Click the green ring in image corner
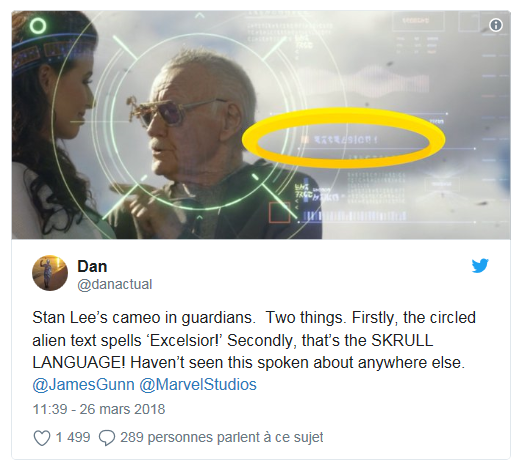 38,26
